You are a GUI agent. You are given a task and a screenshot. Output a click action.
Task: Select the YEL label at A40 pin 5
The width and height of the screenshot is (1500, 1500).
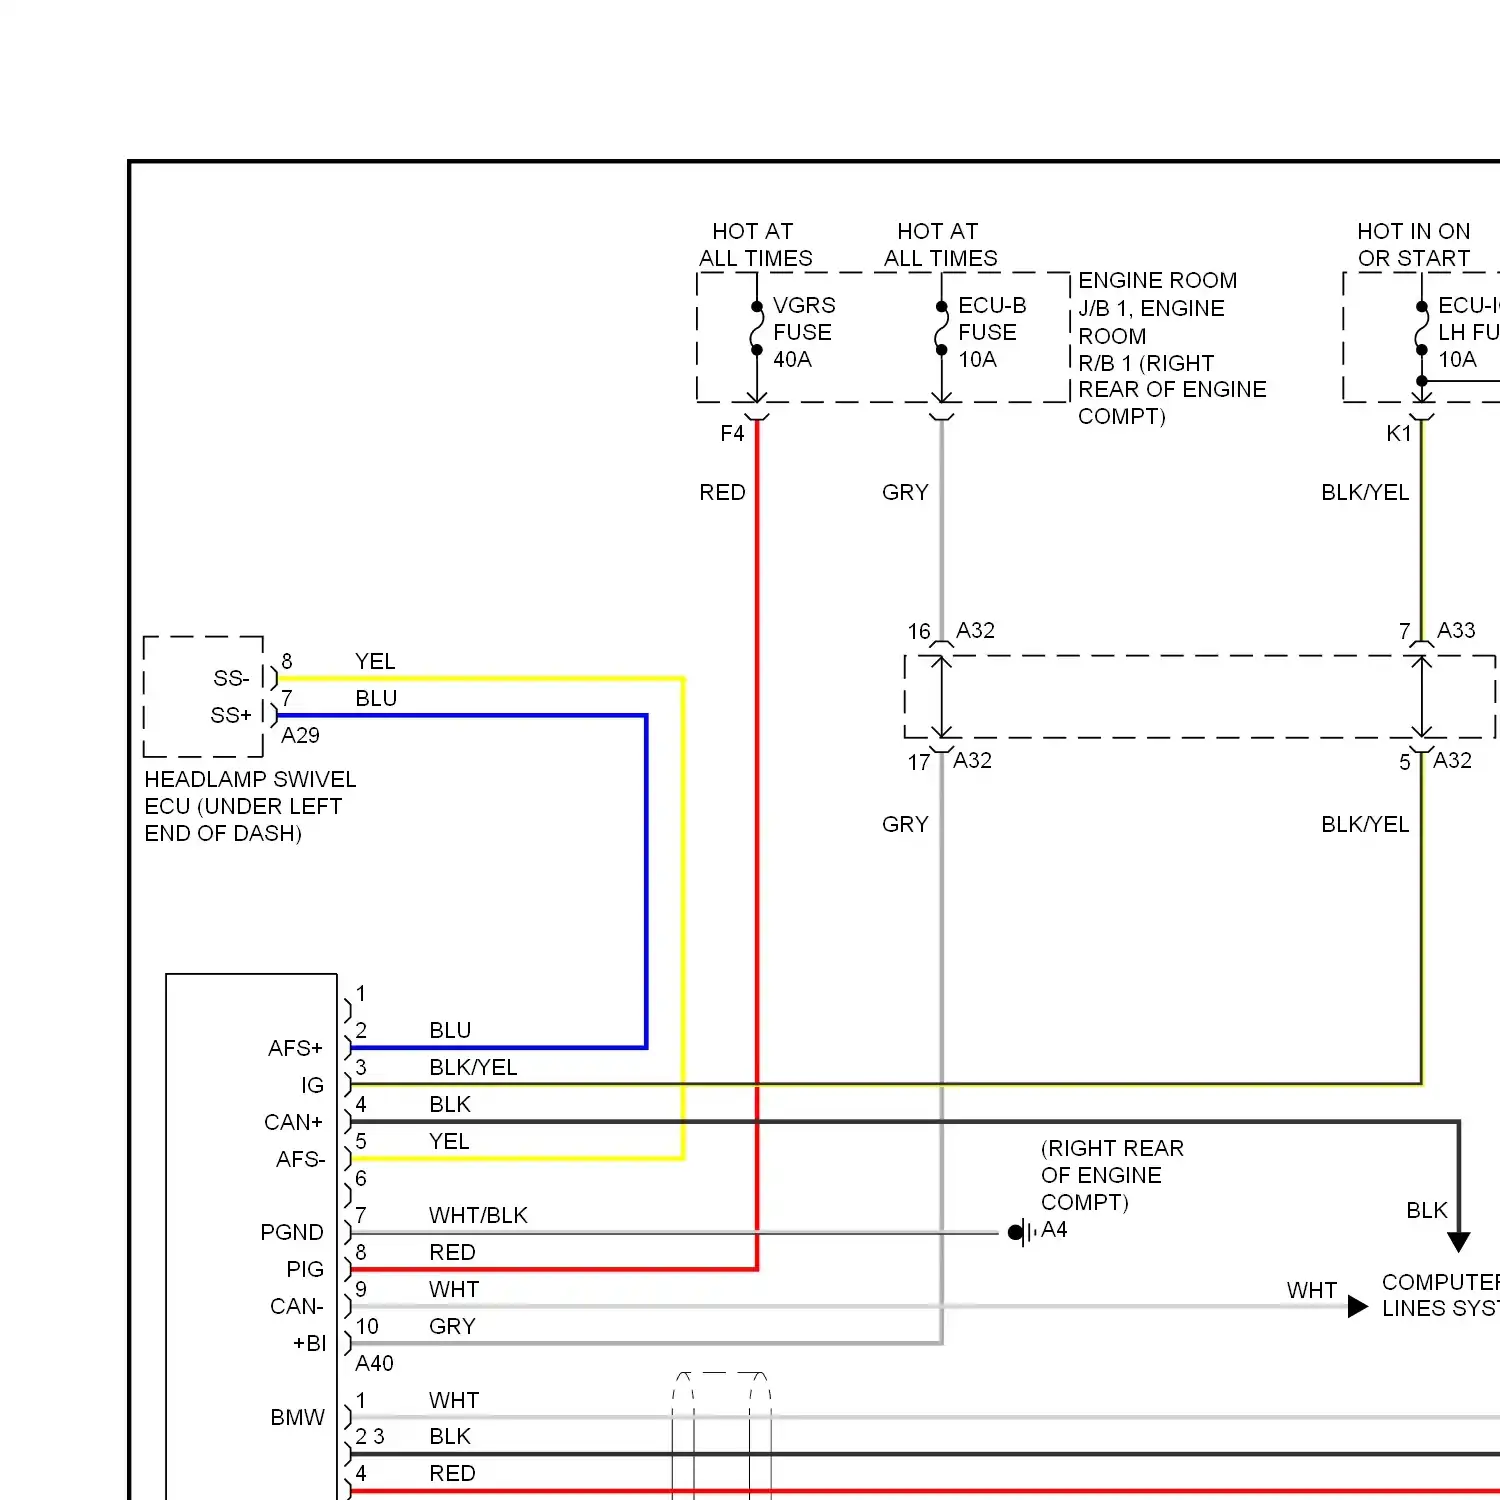[x=449, y=1141]
